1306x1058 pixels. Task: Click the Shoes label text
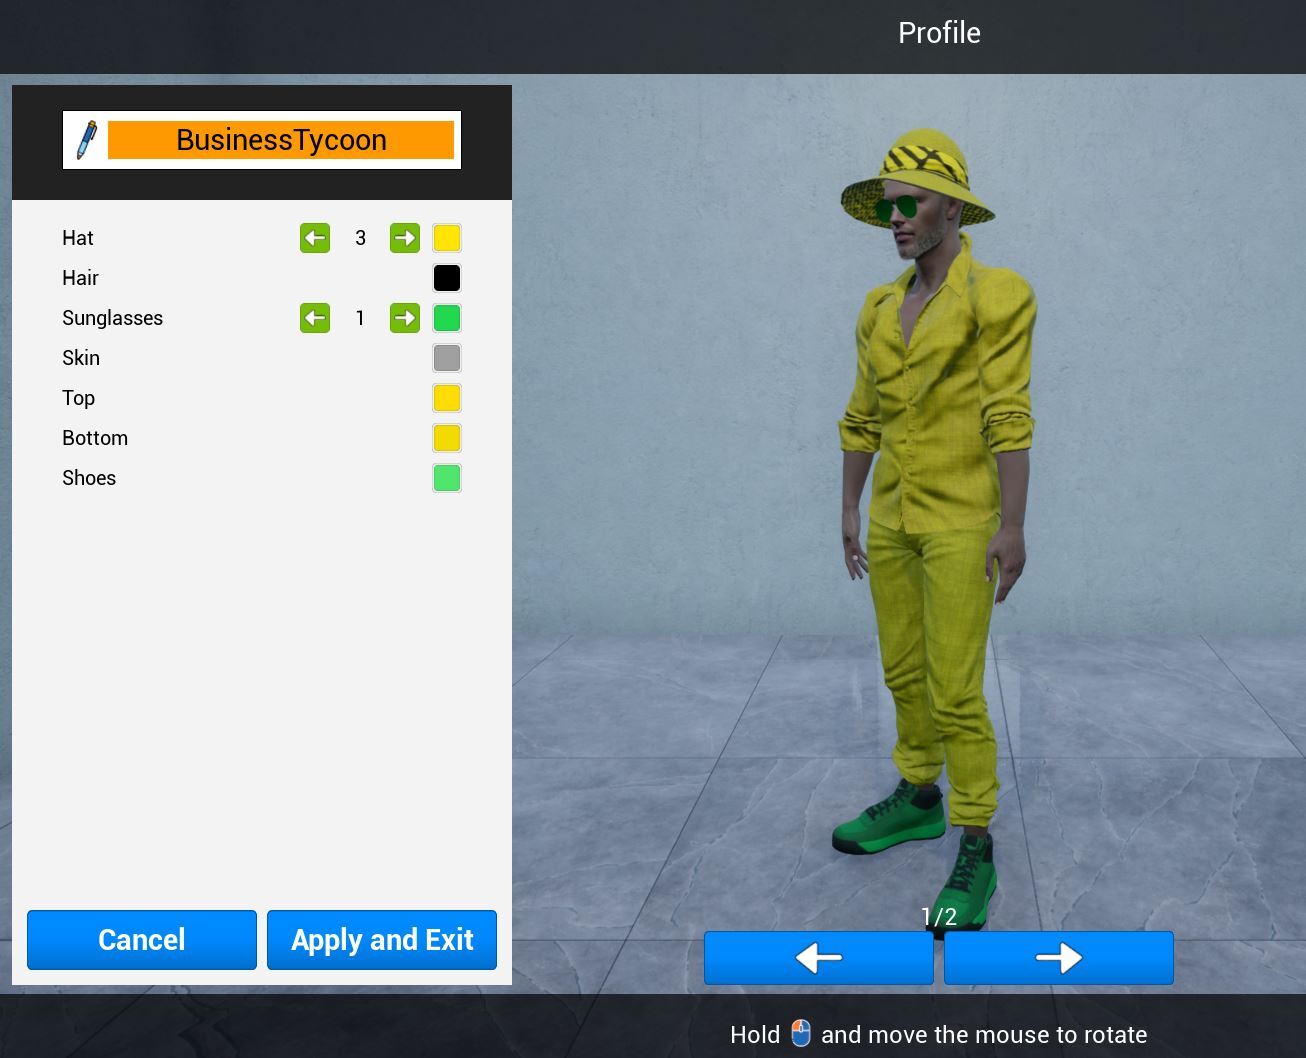[x=89, y=478]
